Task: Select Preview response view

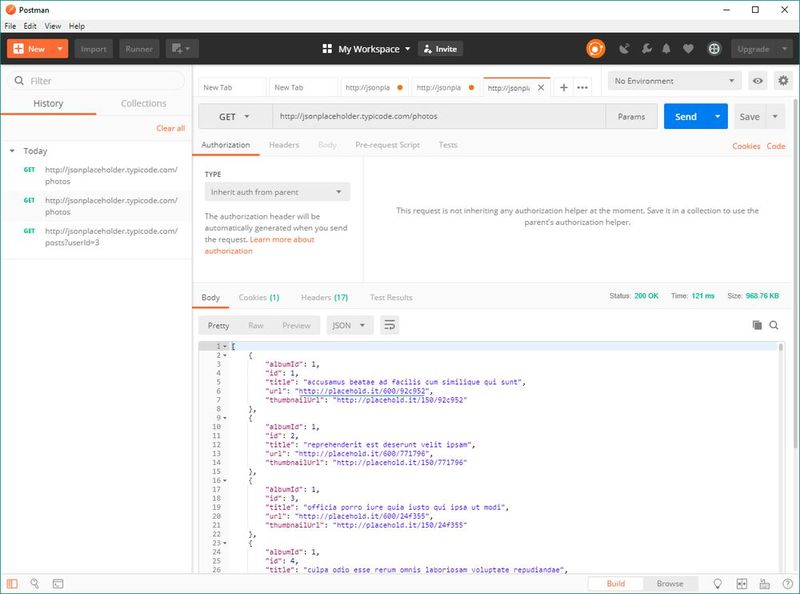Action: (296, 326)
